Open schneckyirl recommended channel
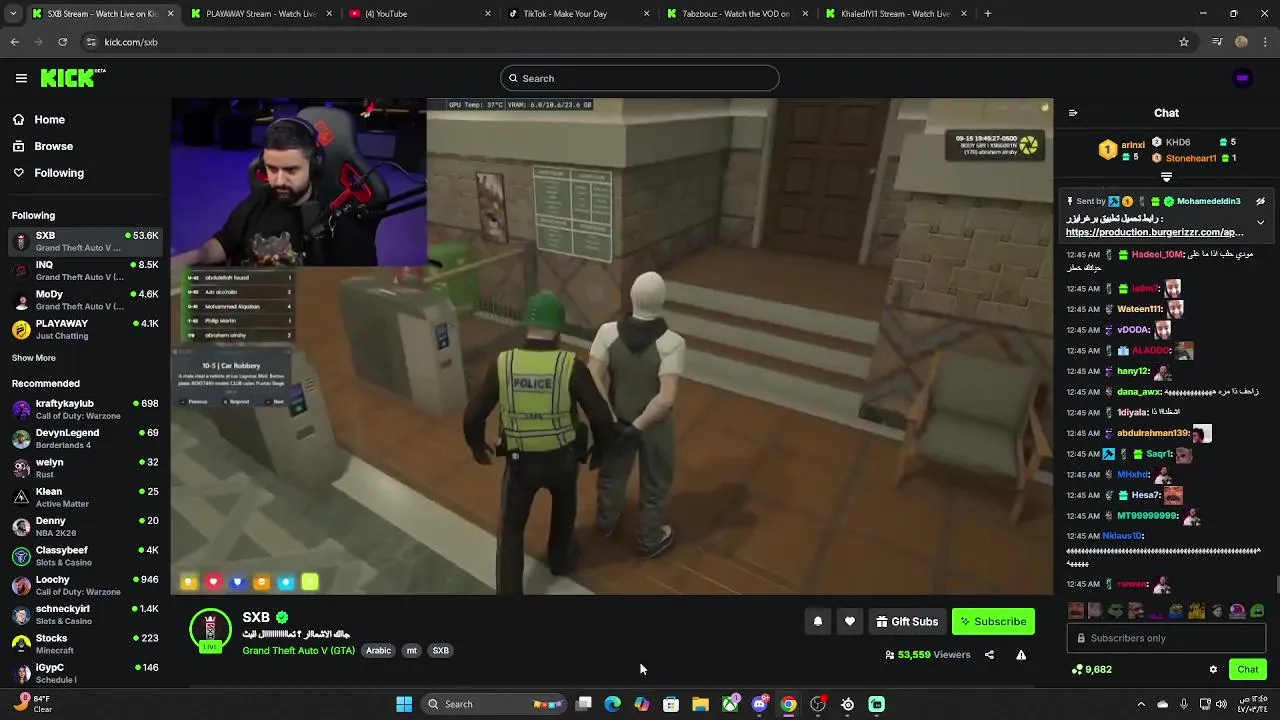The image size is (1280, 720). (x=85, y=614)
